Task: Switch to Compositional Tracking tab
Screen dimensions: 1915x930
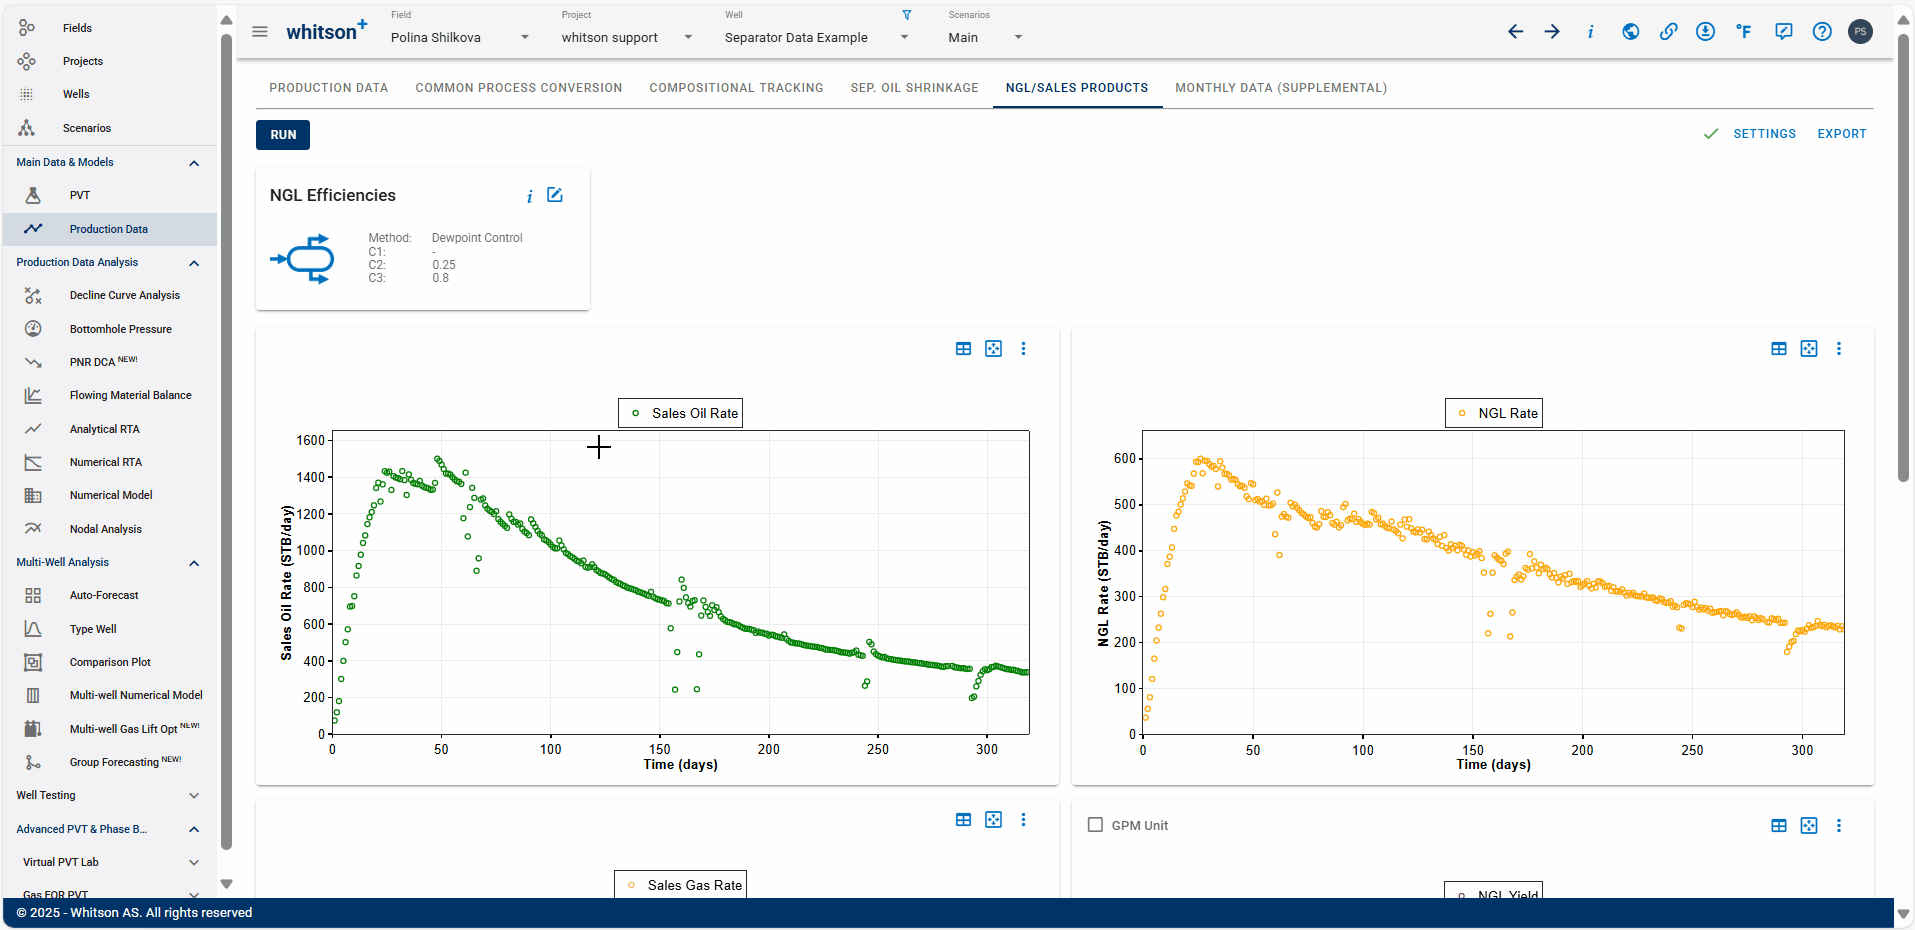Action: click(x=736, y=88)
